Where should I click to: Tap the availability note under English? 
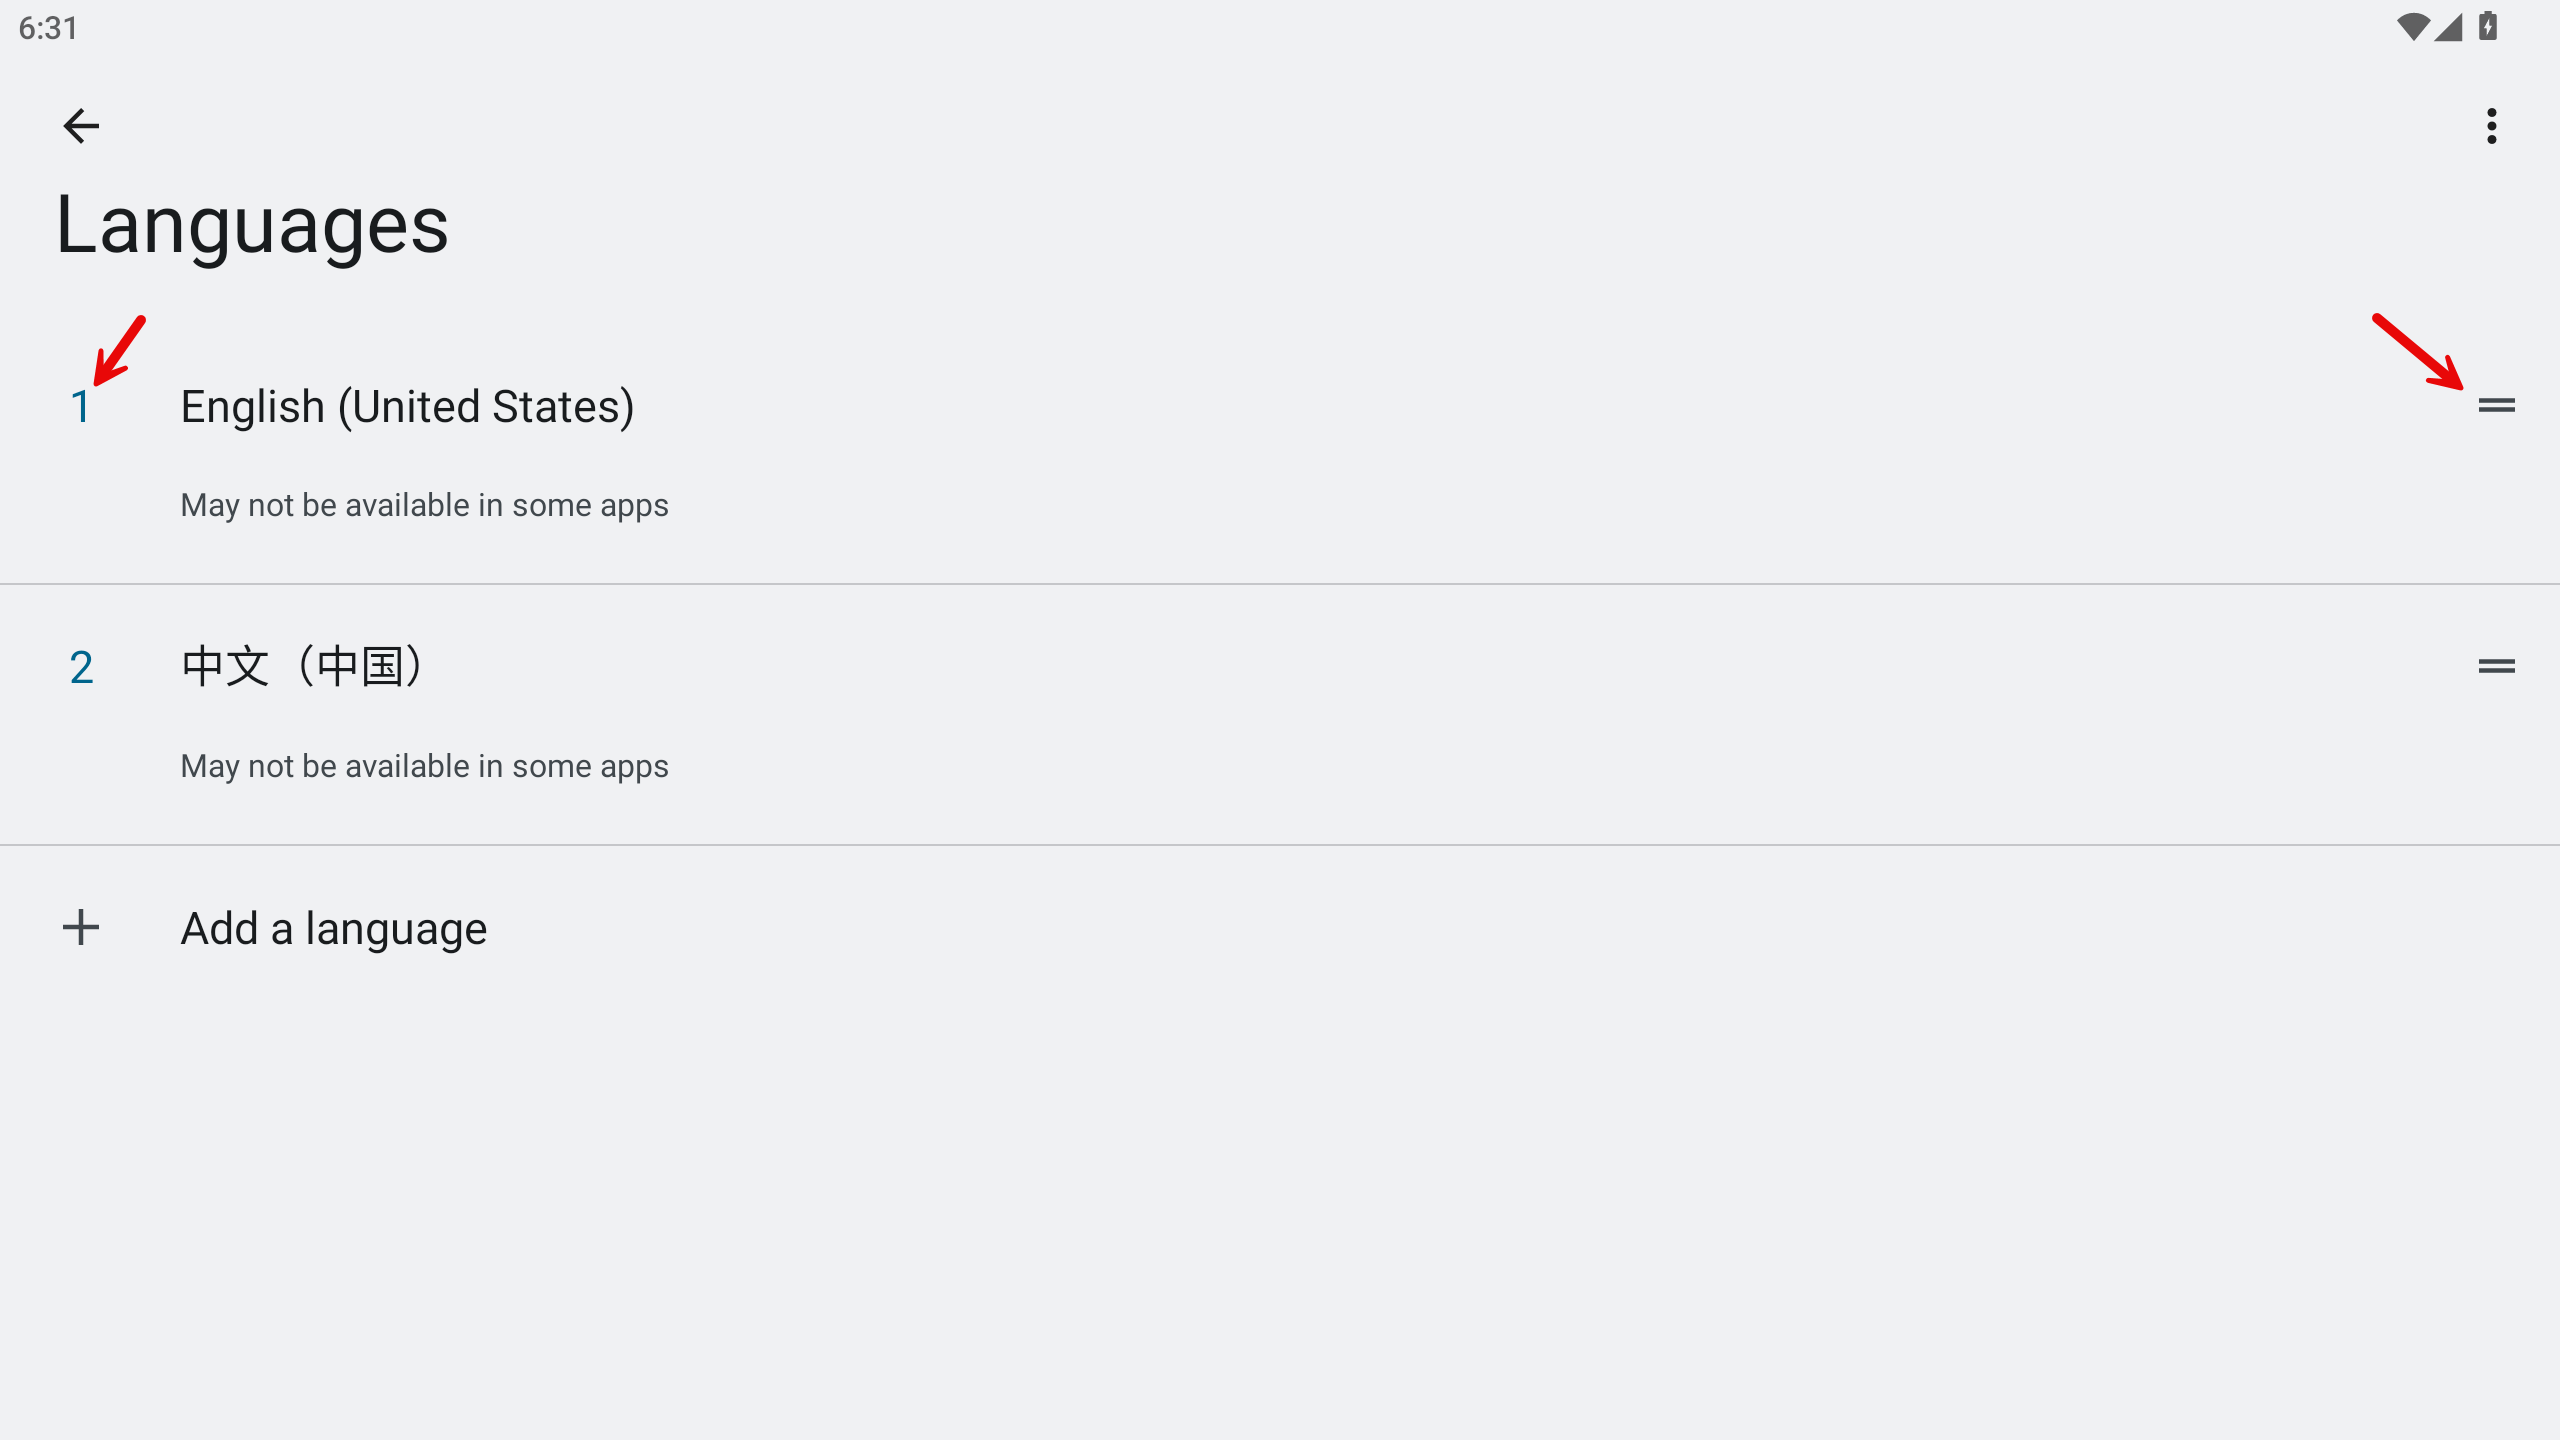pyautogui.click(x=424, y=505)
